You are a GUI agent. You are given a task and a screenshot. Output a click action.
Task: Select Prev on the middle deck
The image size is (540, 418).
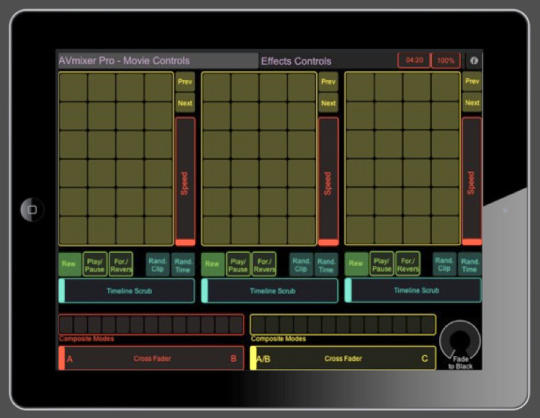[328, 82]
